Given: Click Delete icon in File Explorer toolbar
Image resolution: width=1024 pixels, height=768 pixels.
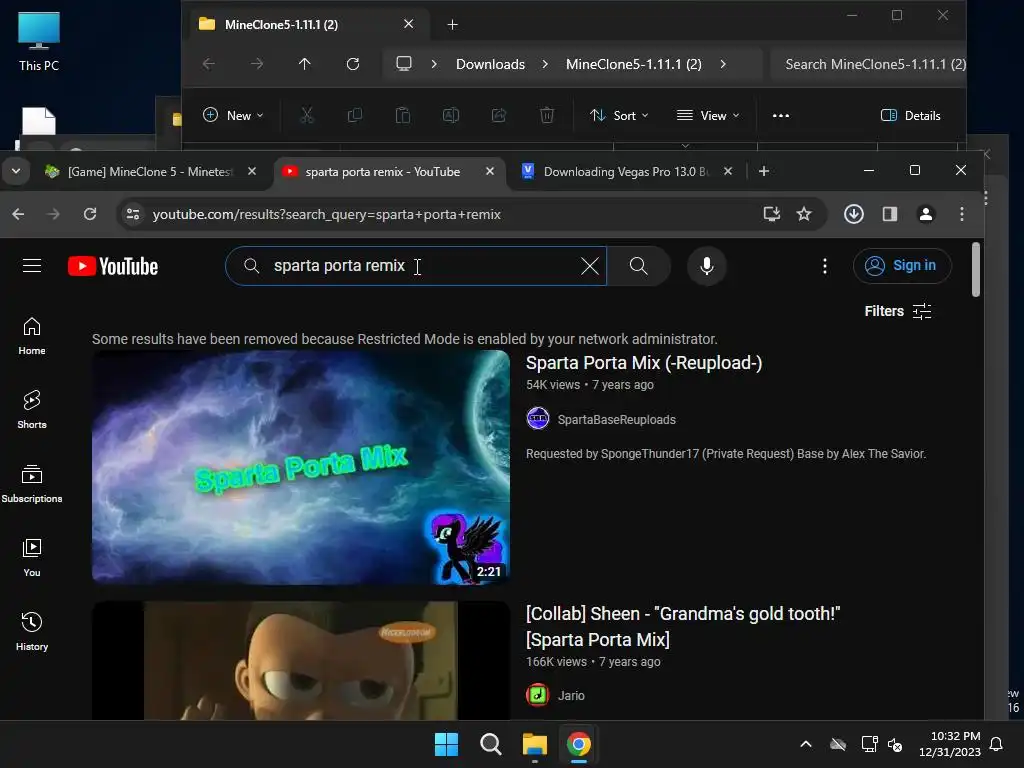Looking at the screenshot, I should point(547,116).
